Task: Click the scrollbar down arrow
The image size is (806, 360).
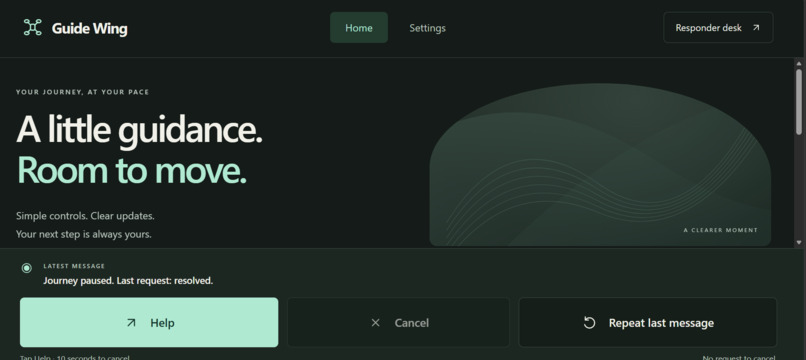Action: coord(799,242)
